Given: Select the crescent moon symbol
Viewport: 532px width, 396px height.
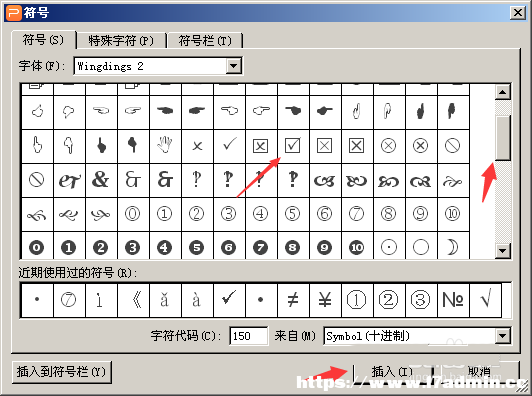Looking at the screenshot, I should pyautogui.click(x=453, y=247).
